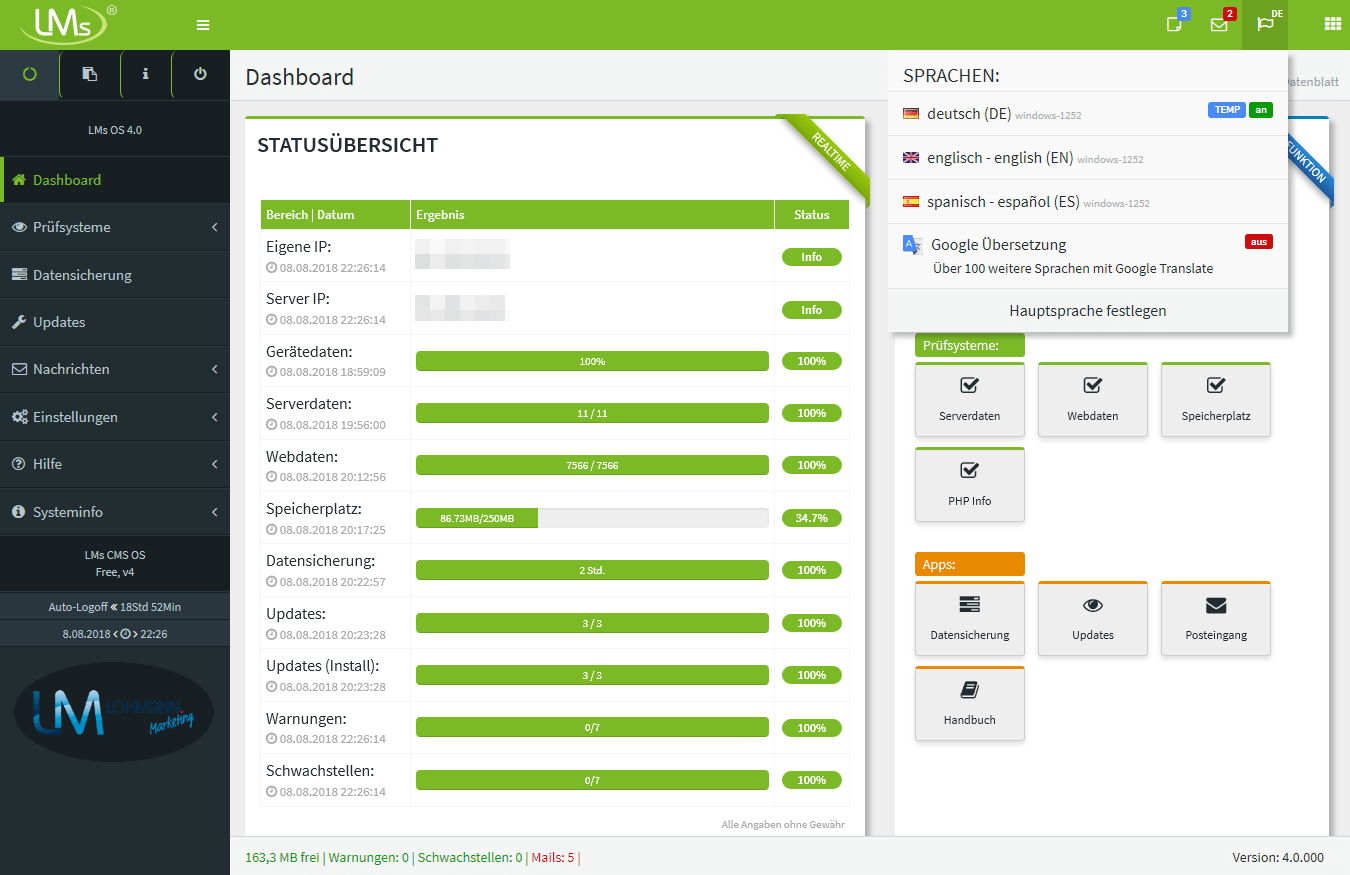Open Dashboard in the sidebar

[115, 180]
